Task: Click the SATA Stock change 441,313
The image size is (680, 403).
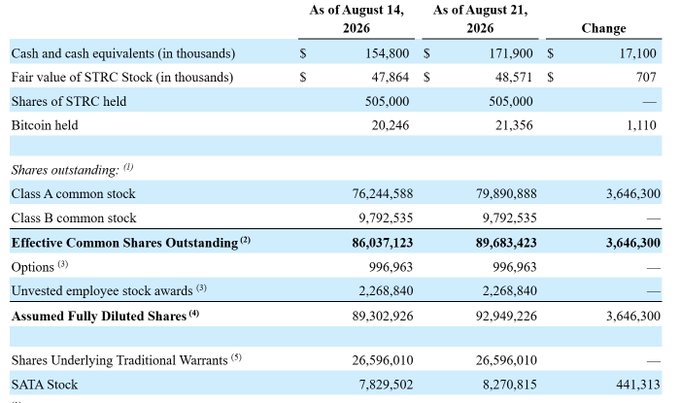Action: pos(638,385)
